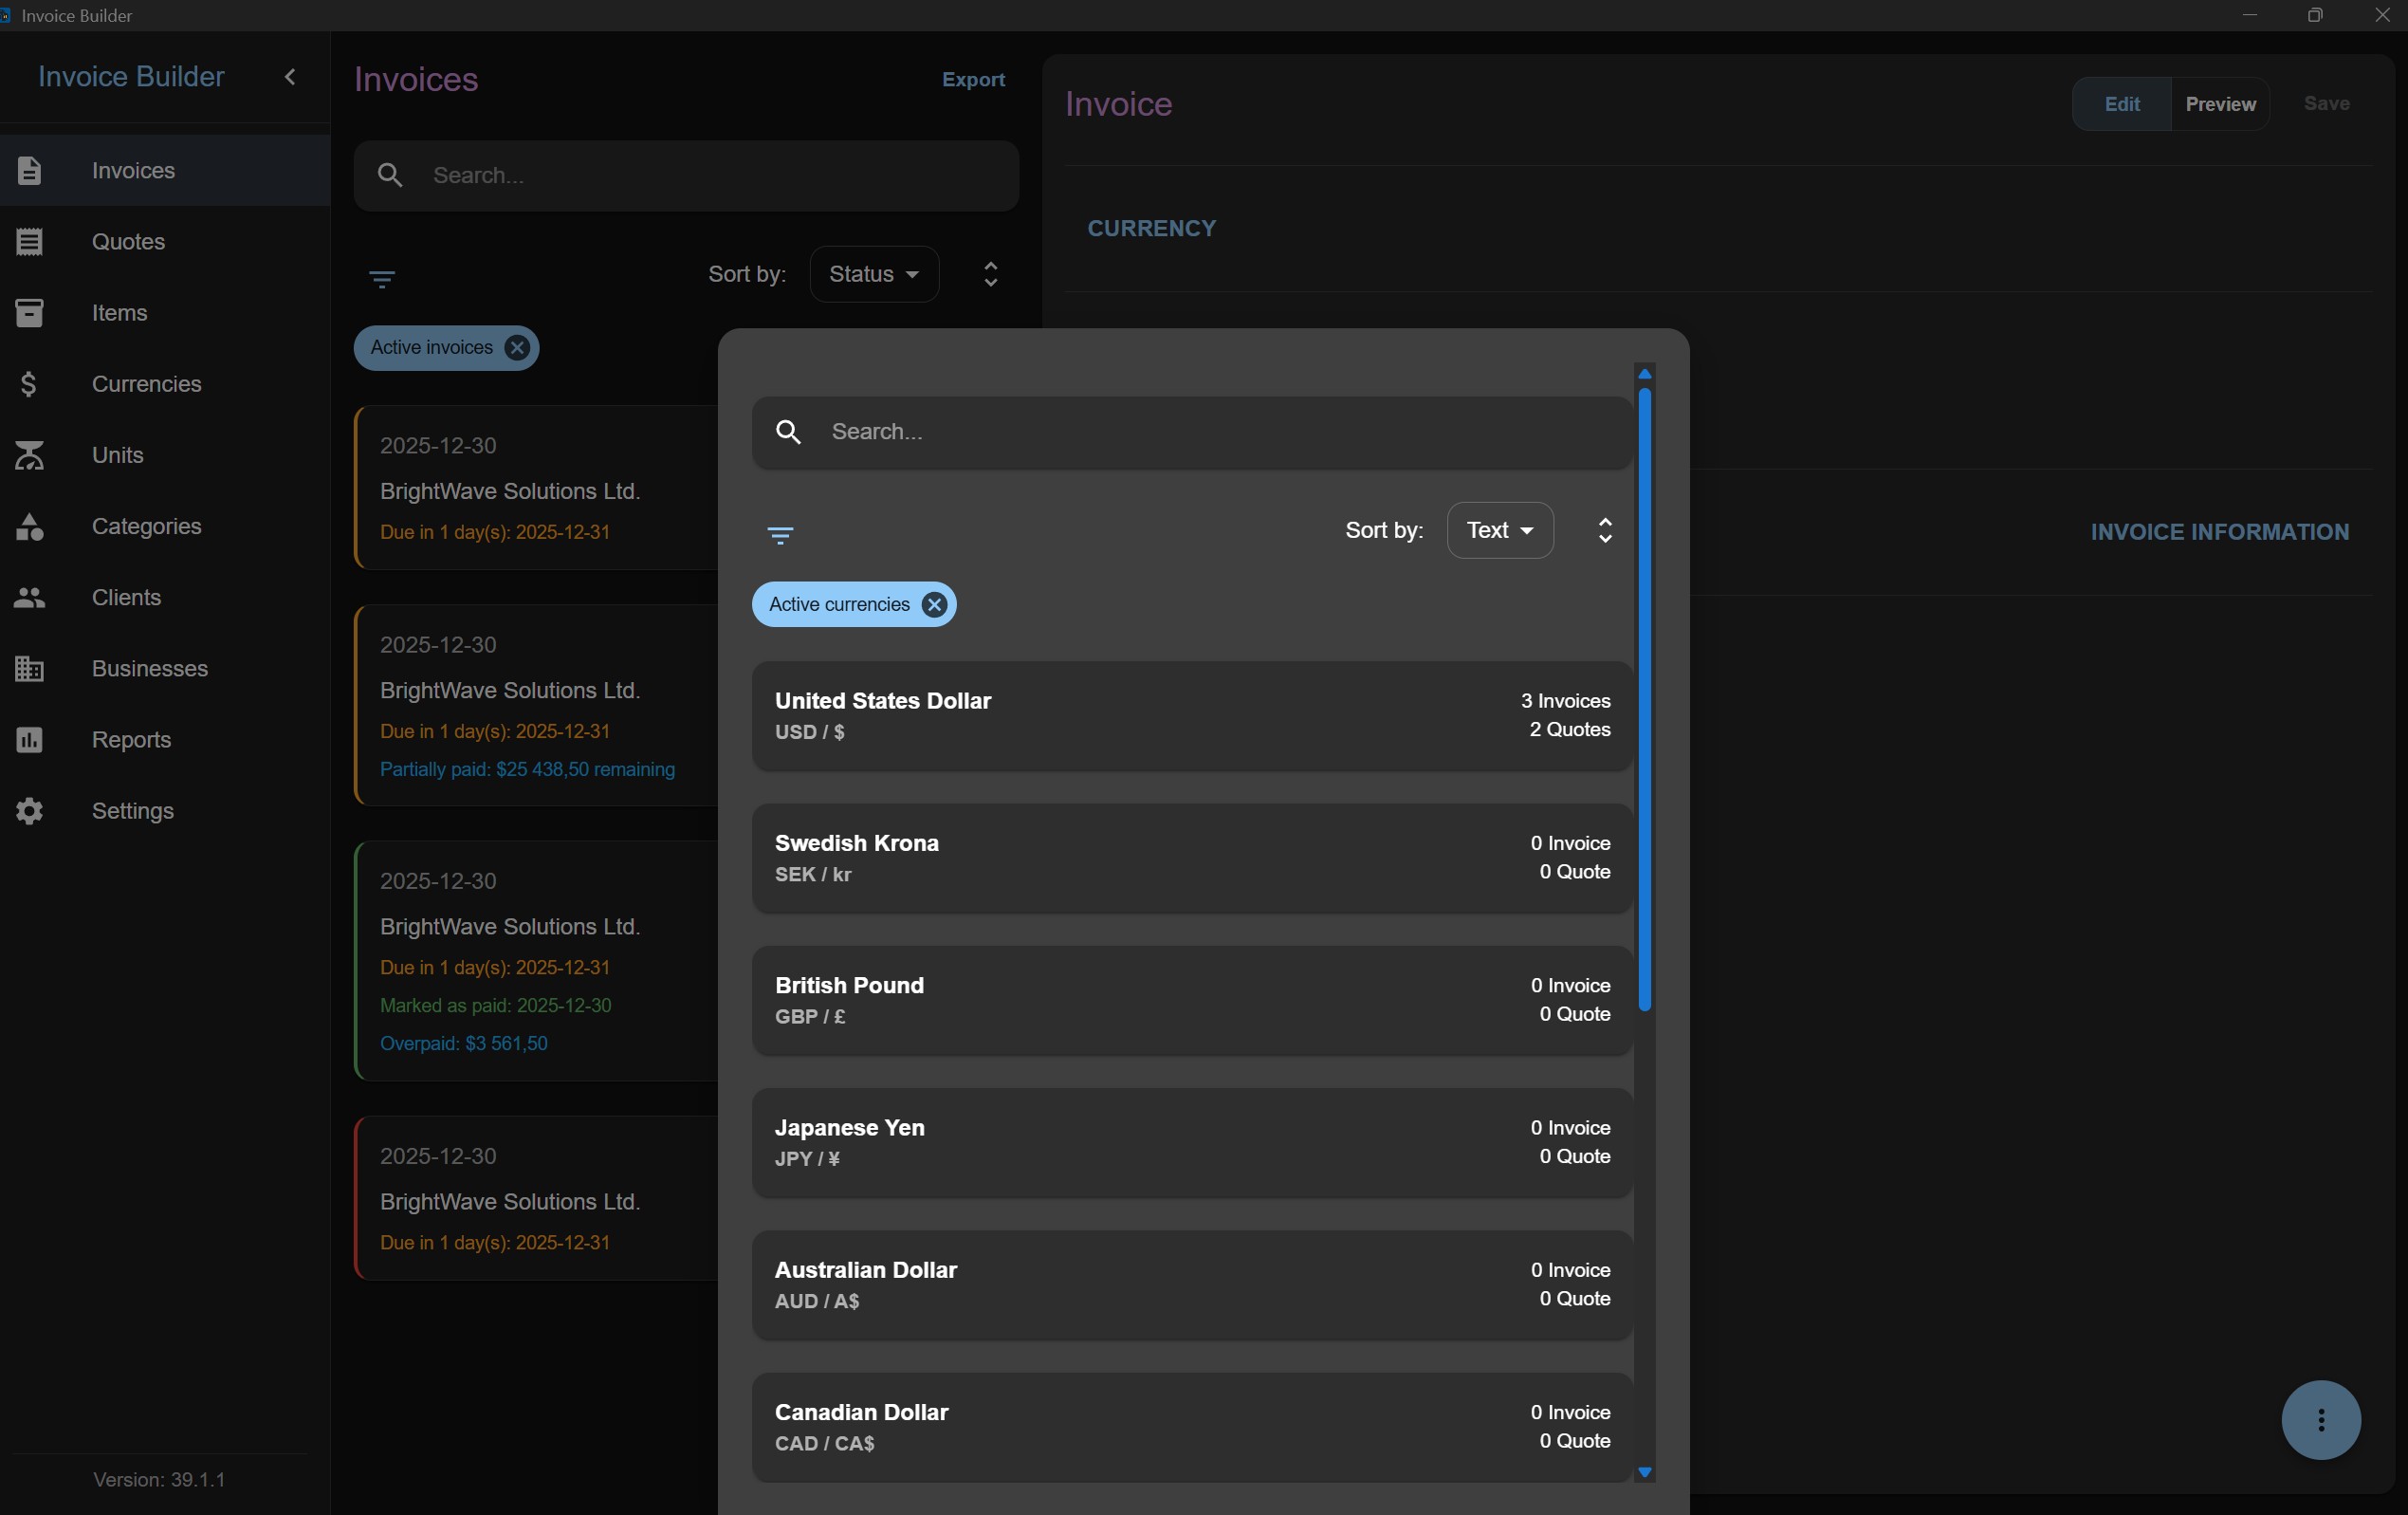This screenshot has height=1515, width=2408.
Task: Switch to Edit mode
Action: [2121, 104]
